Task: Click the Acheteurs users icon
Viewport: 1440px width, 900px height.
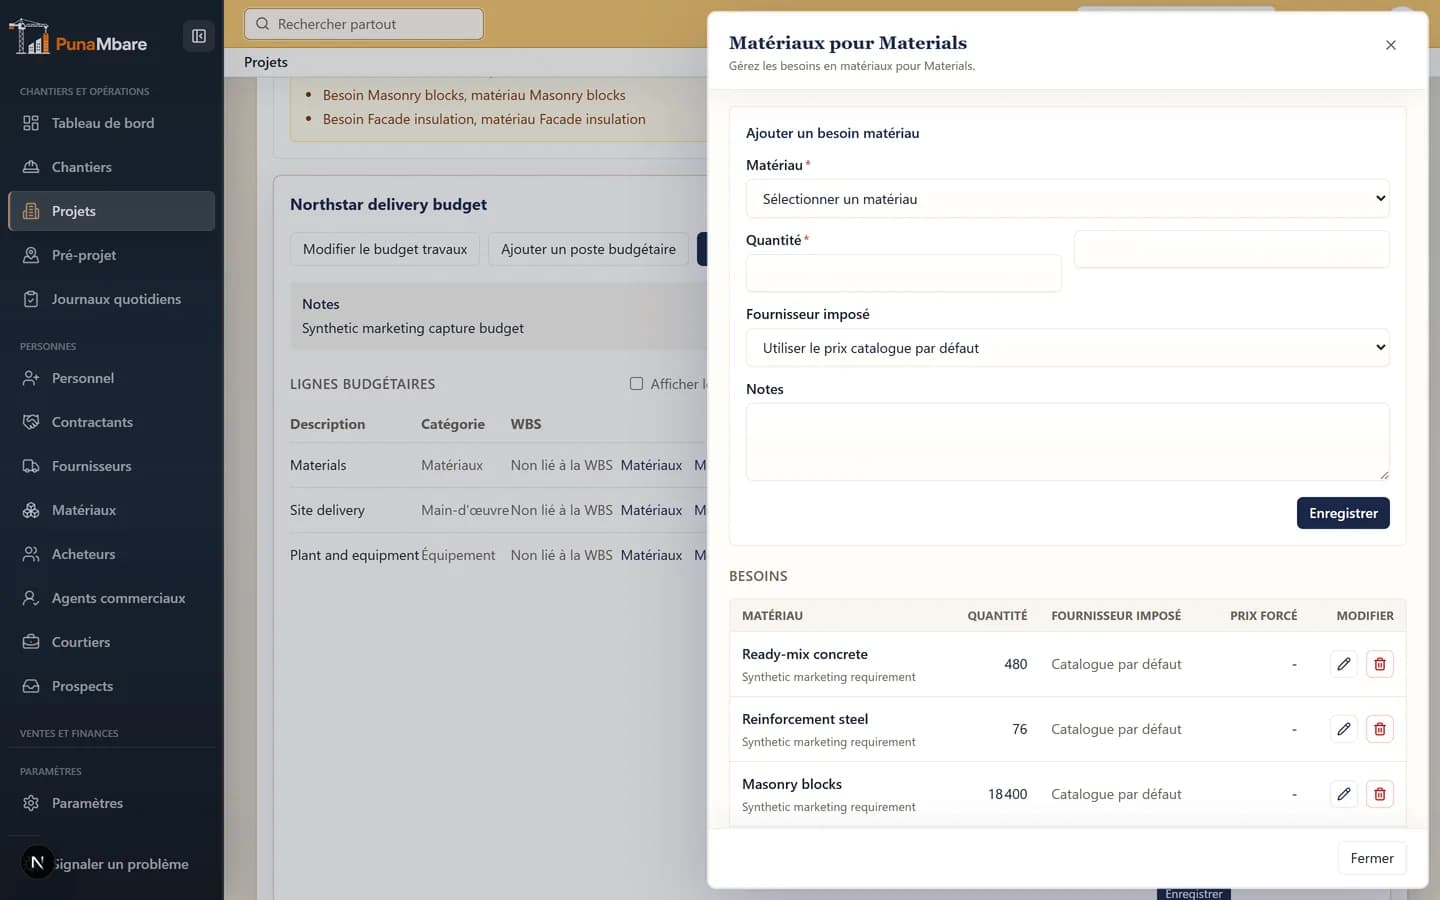Action: tap(31, 554)
